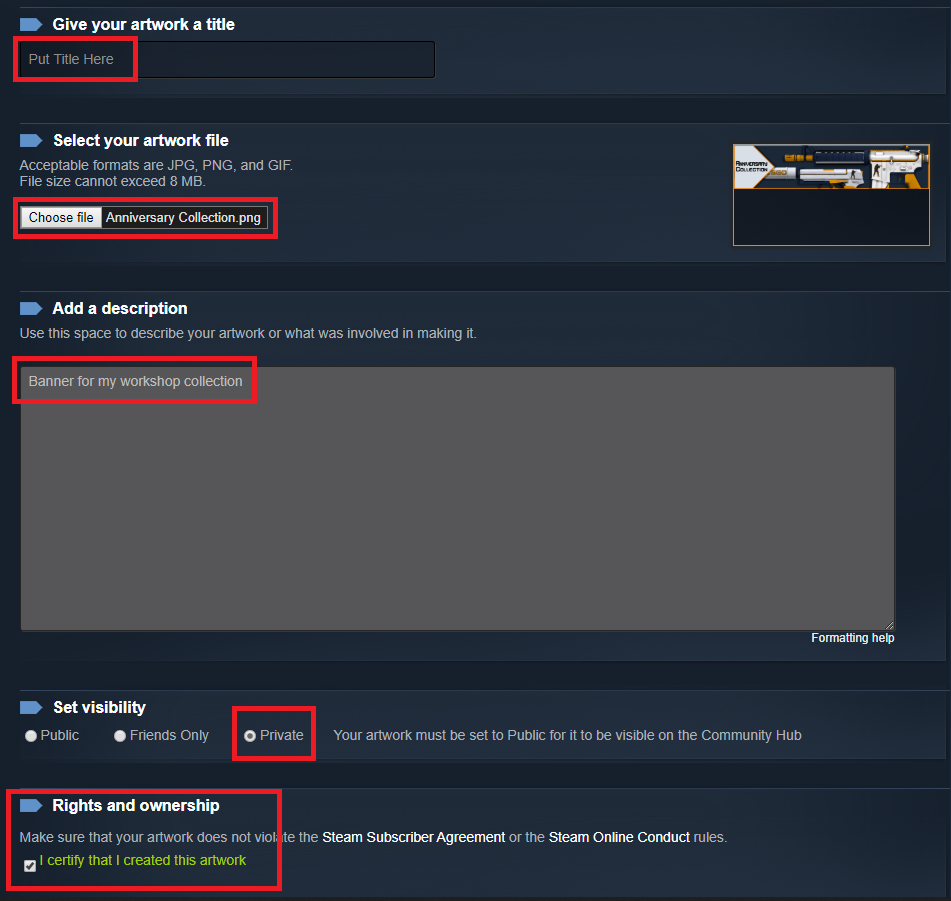Uncheck 'I certify that I created this artwork'

tap(30, 866)
